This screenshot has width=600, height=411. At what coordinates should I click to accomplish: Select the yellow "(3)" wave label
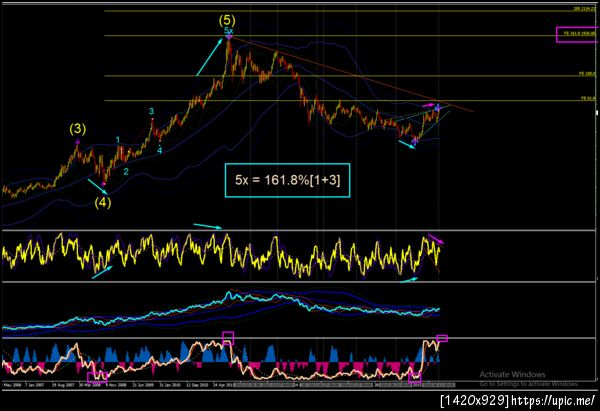[x=78, y=129]
